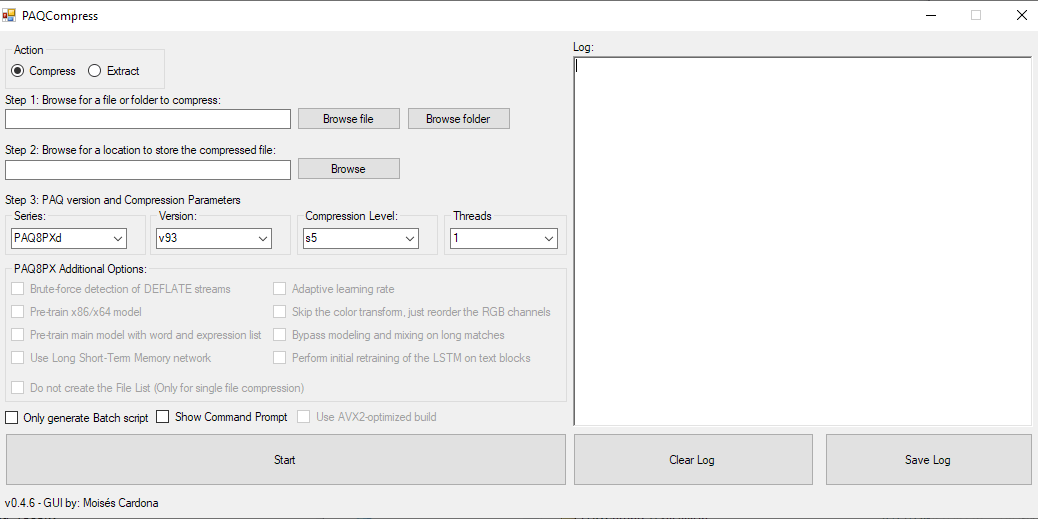Click the Save Log button
The height and width of the screenshot is (519, 1038).
click(929, 459)
